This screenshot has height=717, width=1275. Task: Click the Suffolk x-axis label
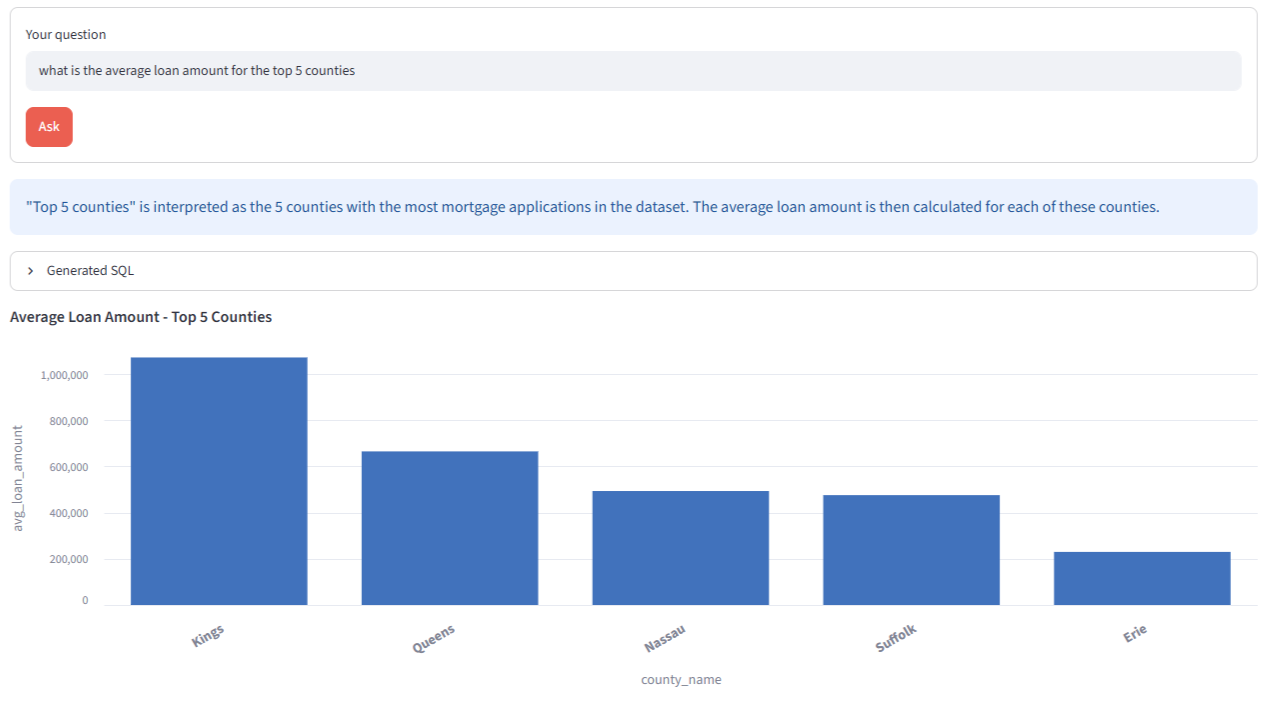[896, 638]
